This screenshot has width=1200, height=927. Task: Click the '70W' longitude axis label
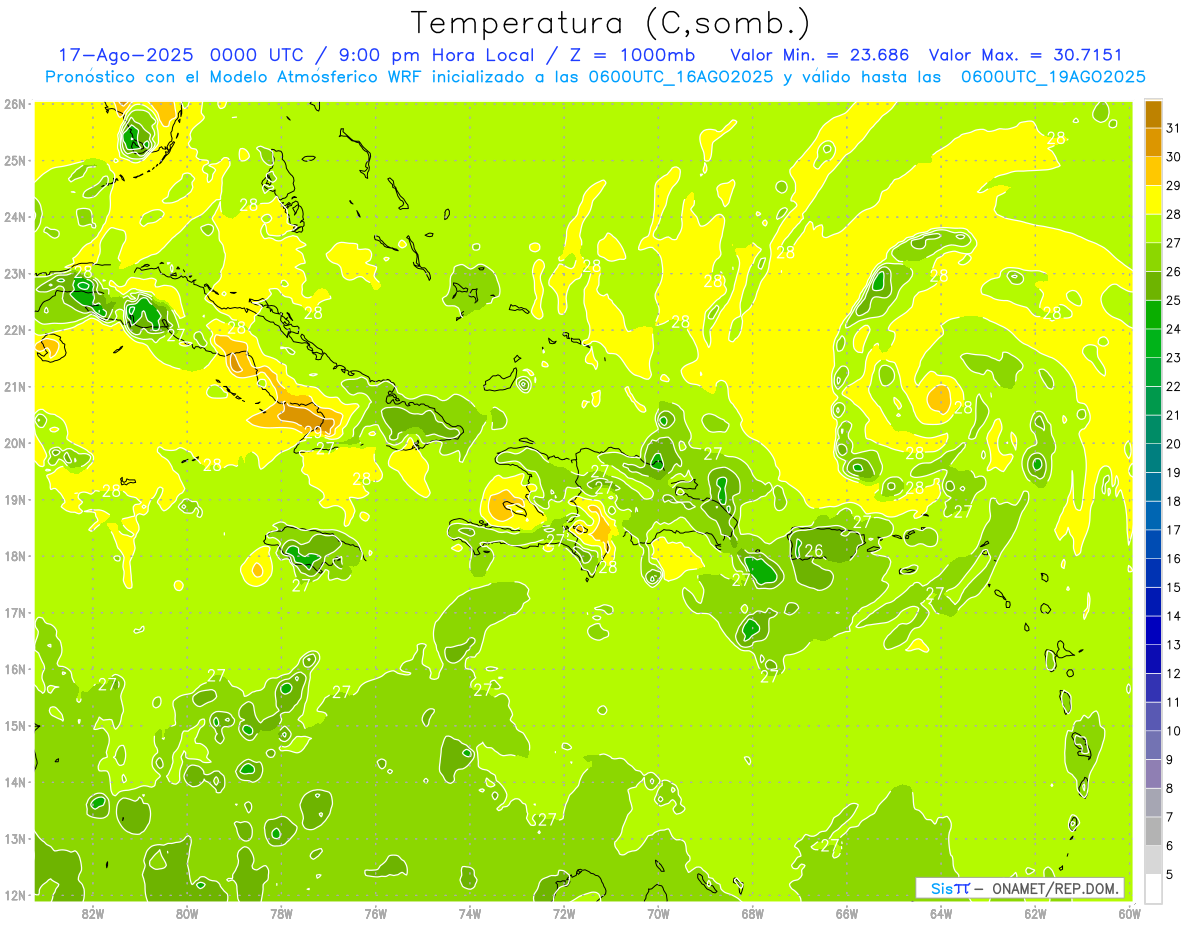click(658, 913)
